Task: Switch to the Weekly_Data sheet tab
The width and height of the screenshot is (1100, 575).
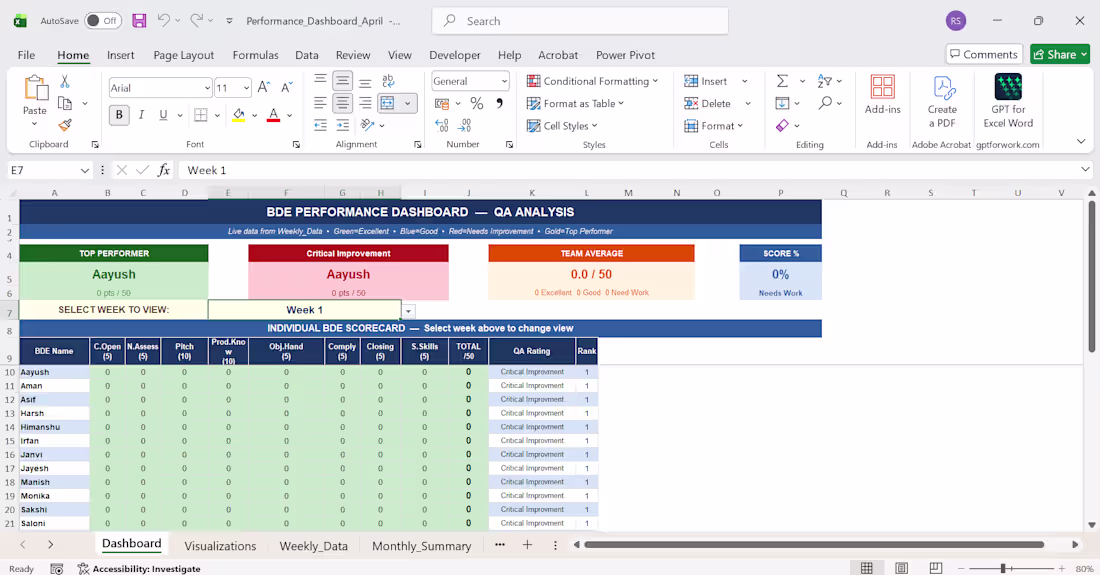Action: click(314, 546)
